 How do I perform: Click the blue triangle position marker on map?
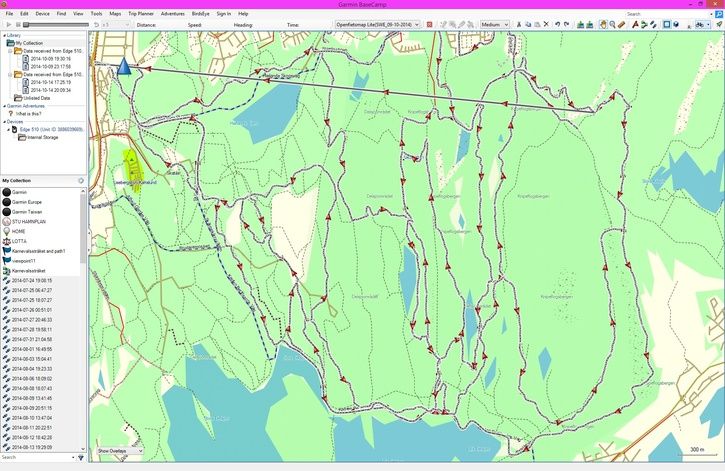point(123,66)
